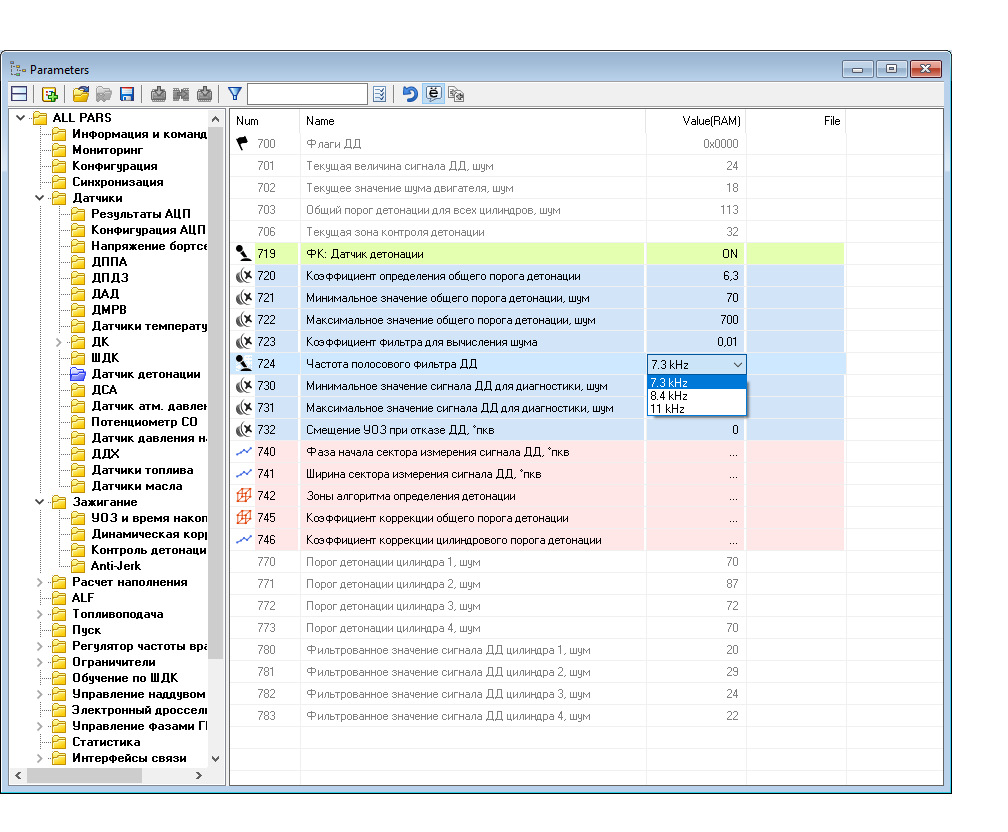Click the green plus add icon

[x=49, y=94]
